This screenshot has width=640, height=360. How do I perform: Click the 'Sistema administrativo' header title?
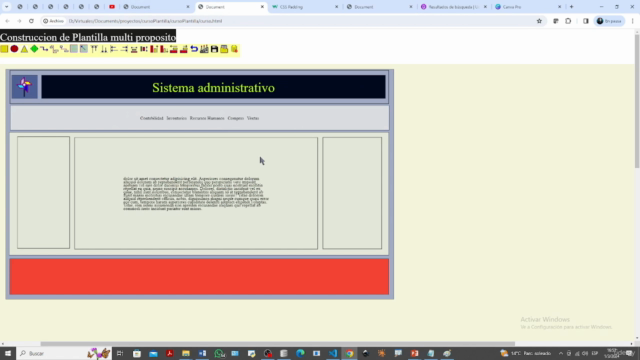(213, 88)
